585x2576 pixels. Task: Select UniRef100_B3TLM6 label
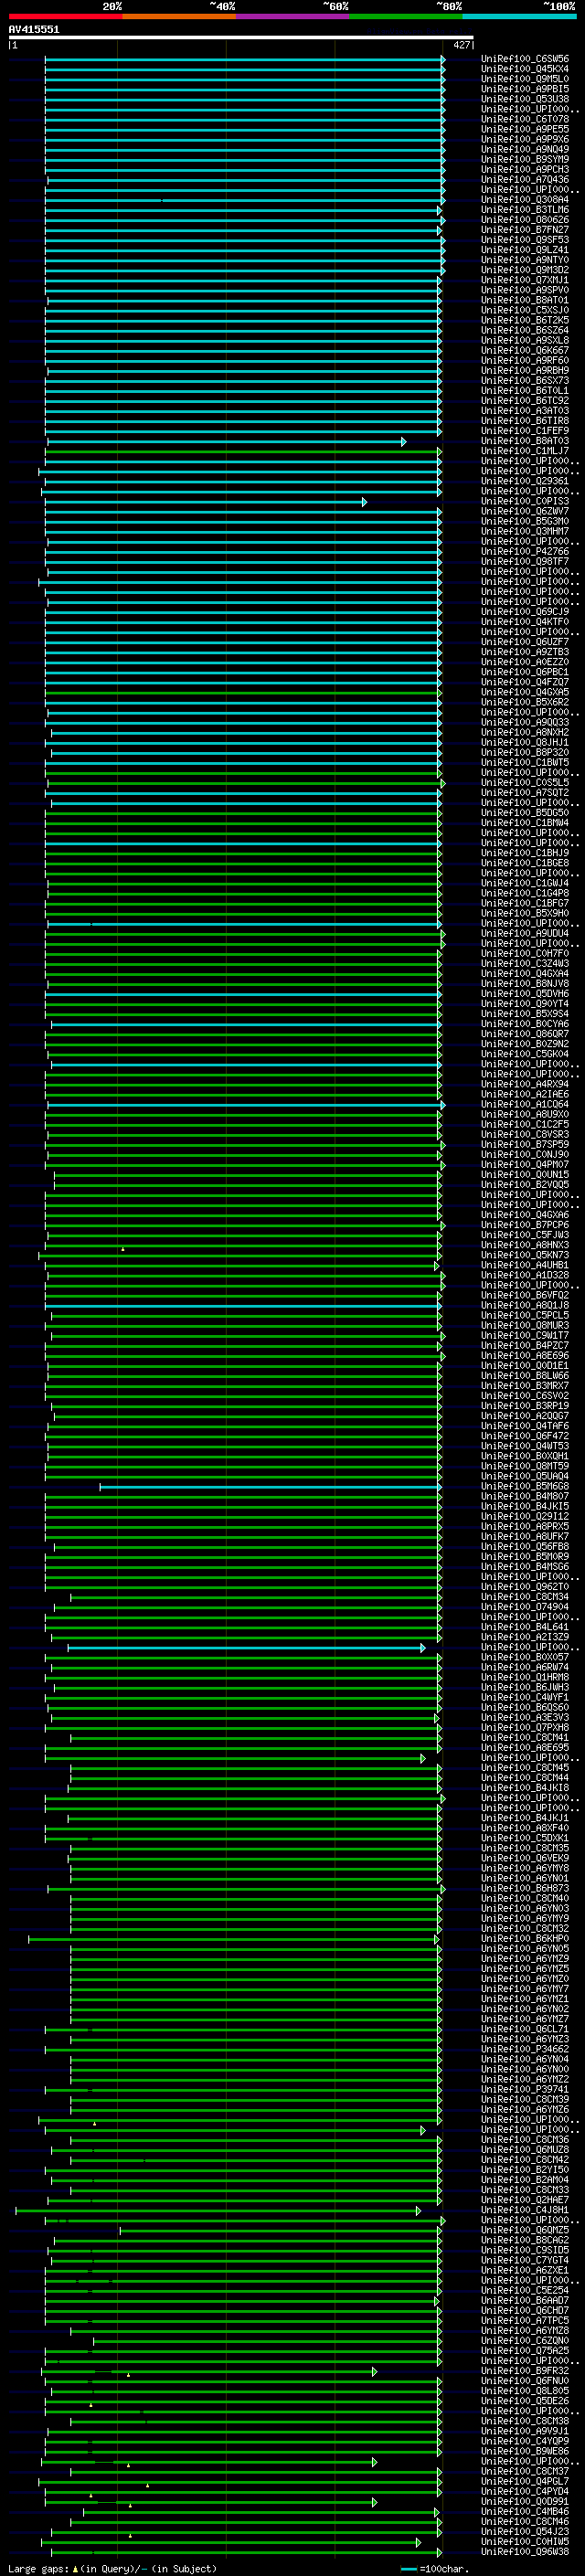coord(525,210)
